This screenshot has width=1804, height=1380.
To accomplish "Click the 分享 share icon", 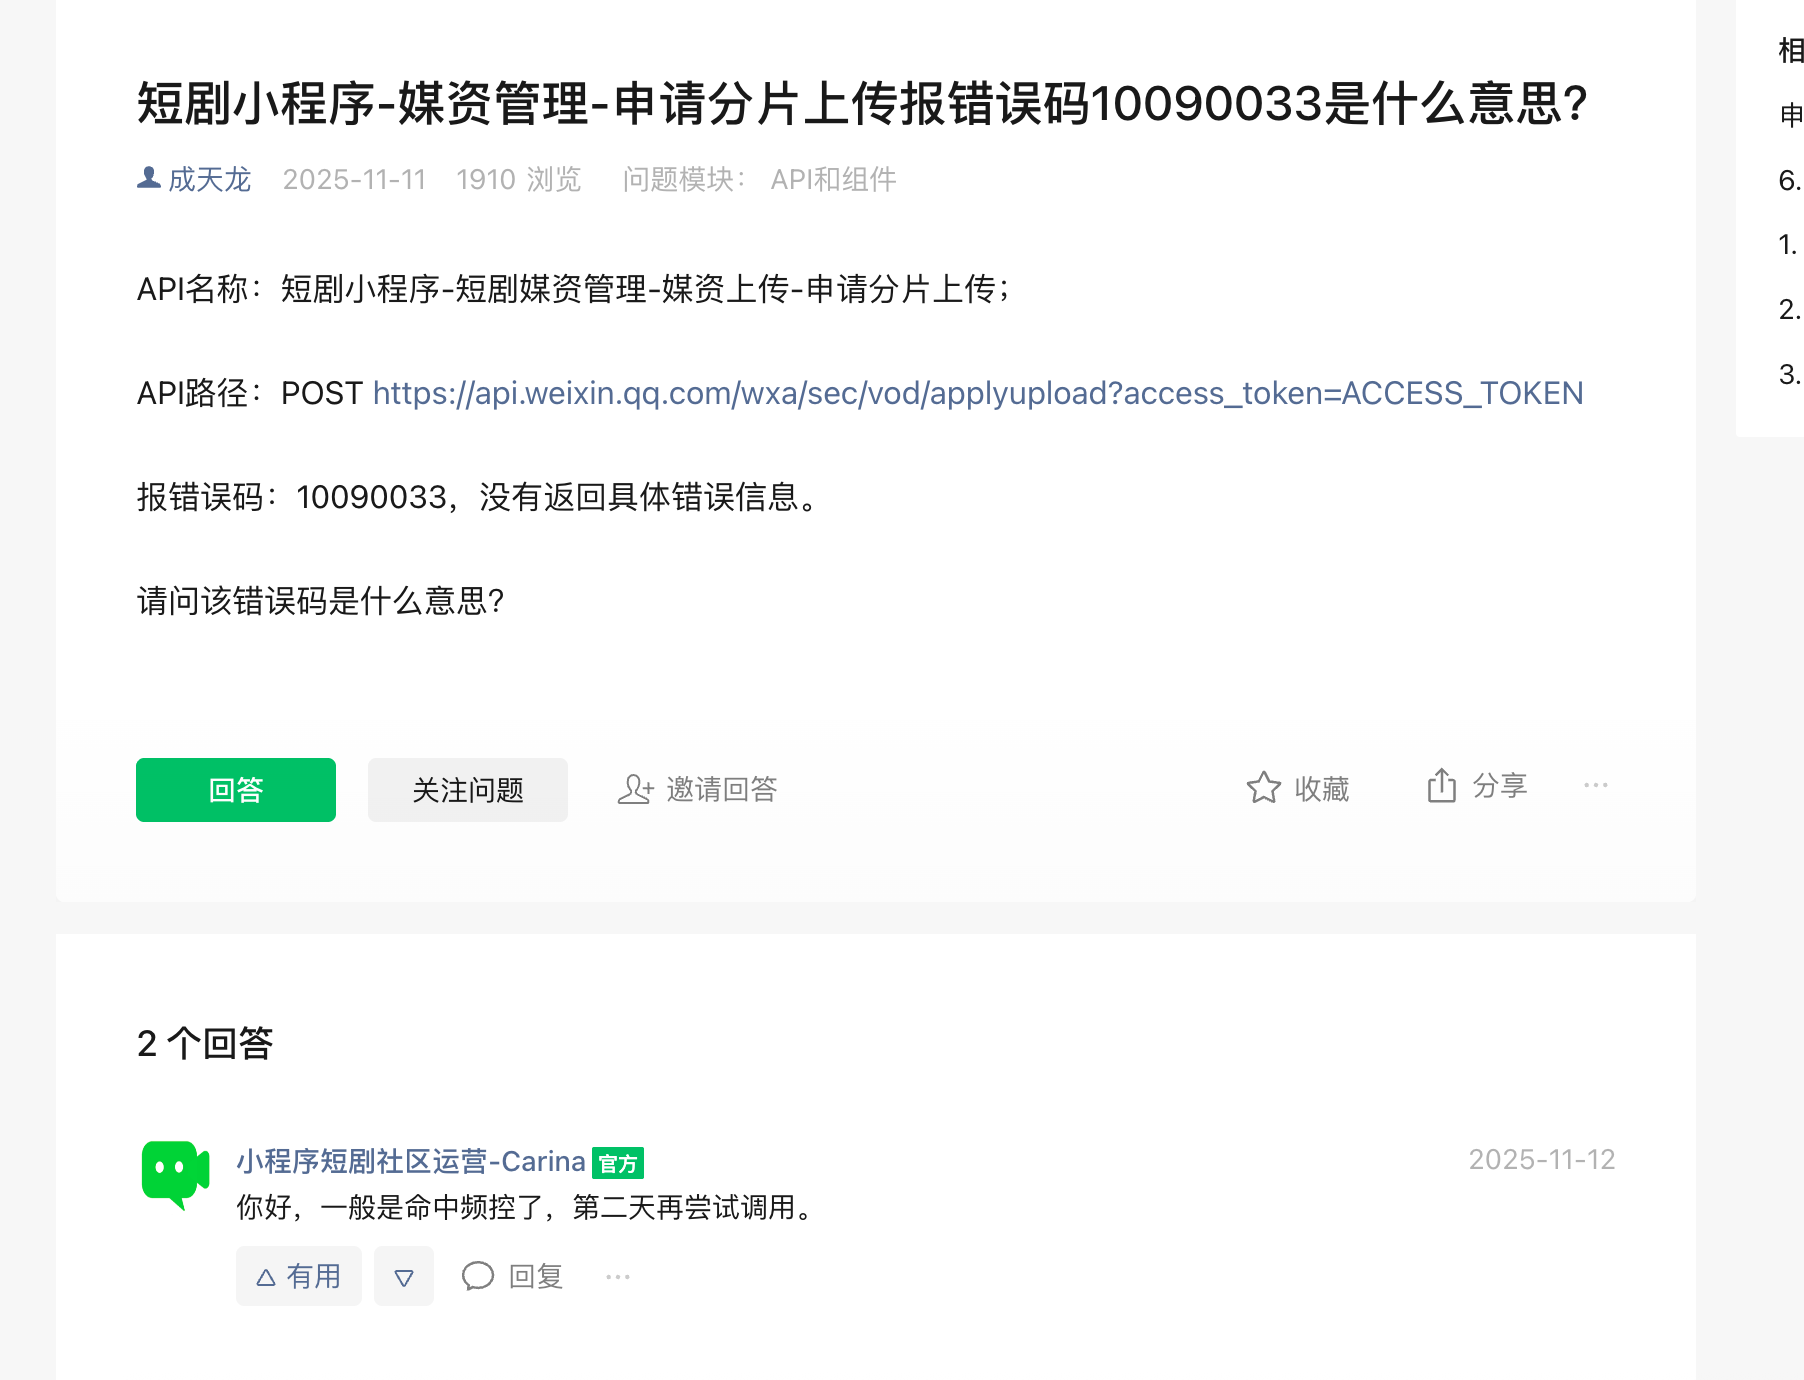I will [1442, 786].
